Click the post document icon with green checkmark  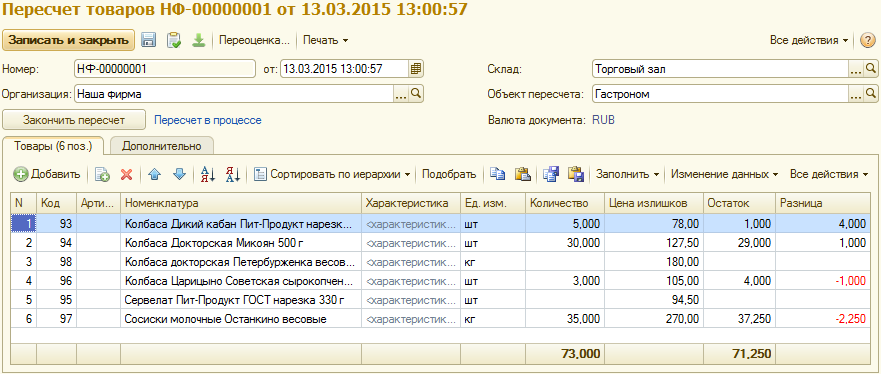(x=174, y=40)
